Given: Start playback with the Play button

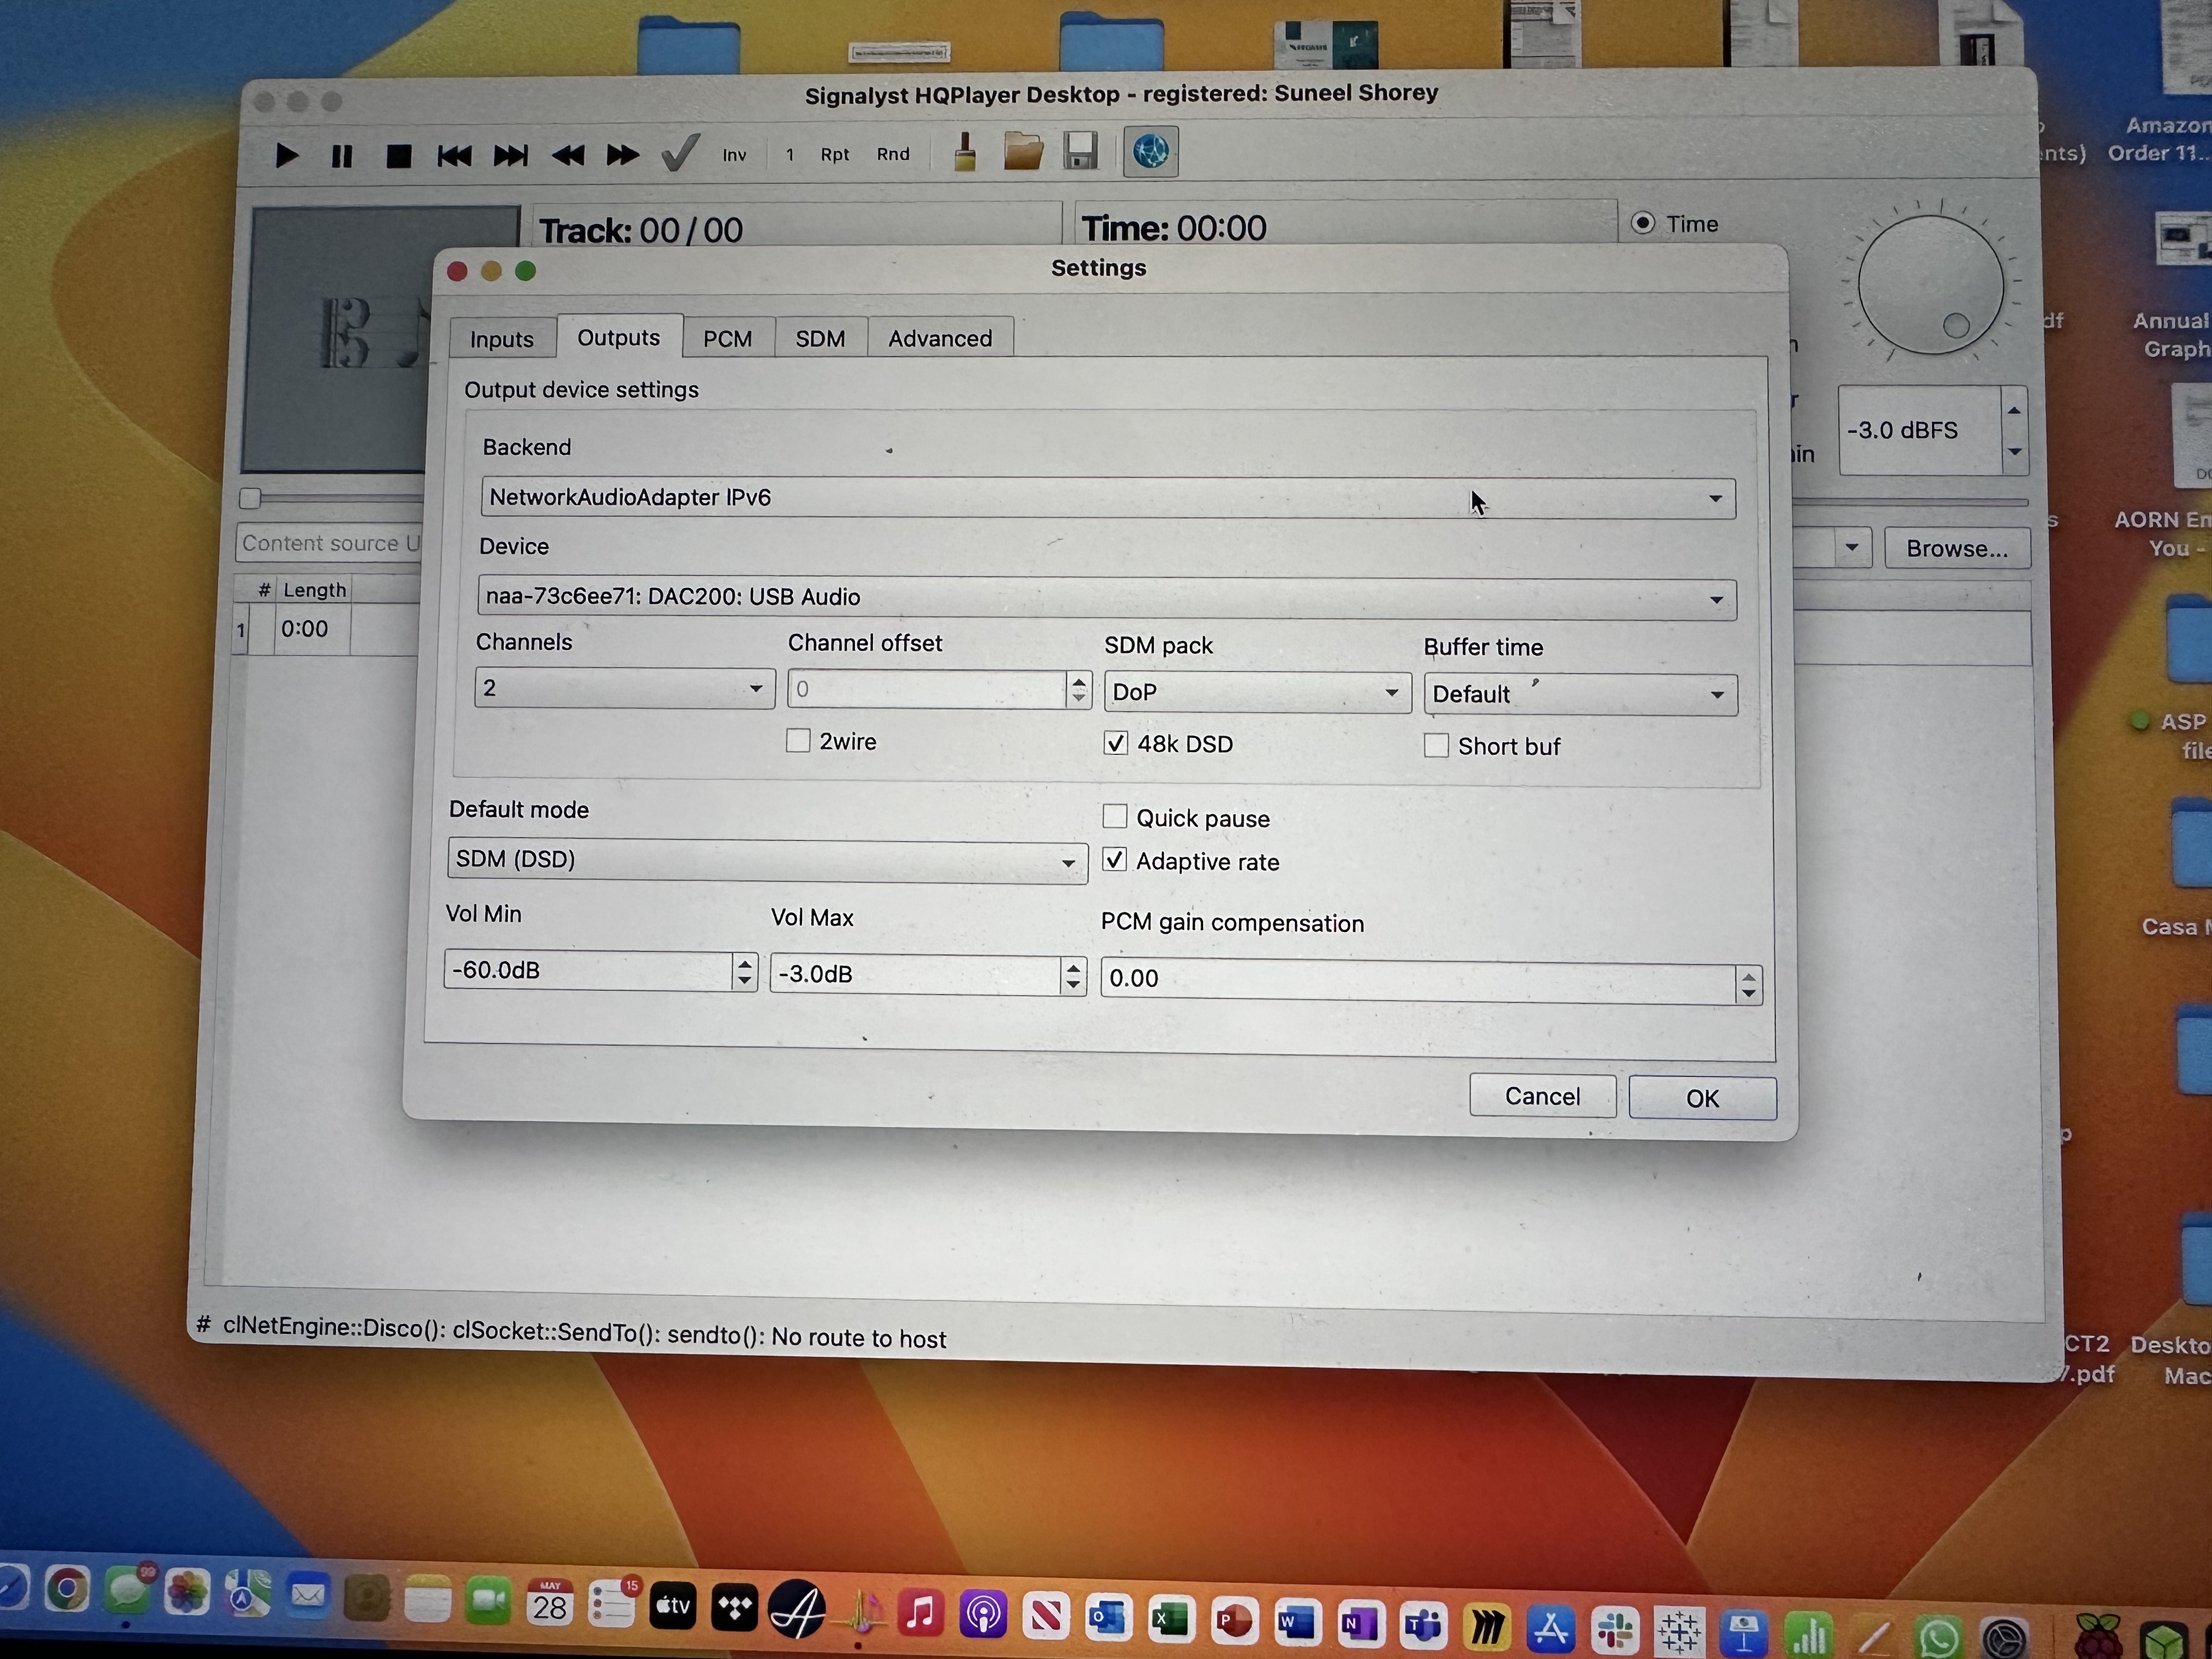Looking at the screenshot, I should point(287,156).
